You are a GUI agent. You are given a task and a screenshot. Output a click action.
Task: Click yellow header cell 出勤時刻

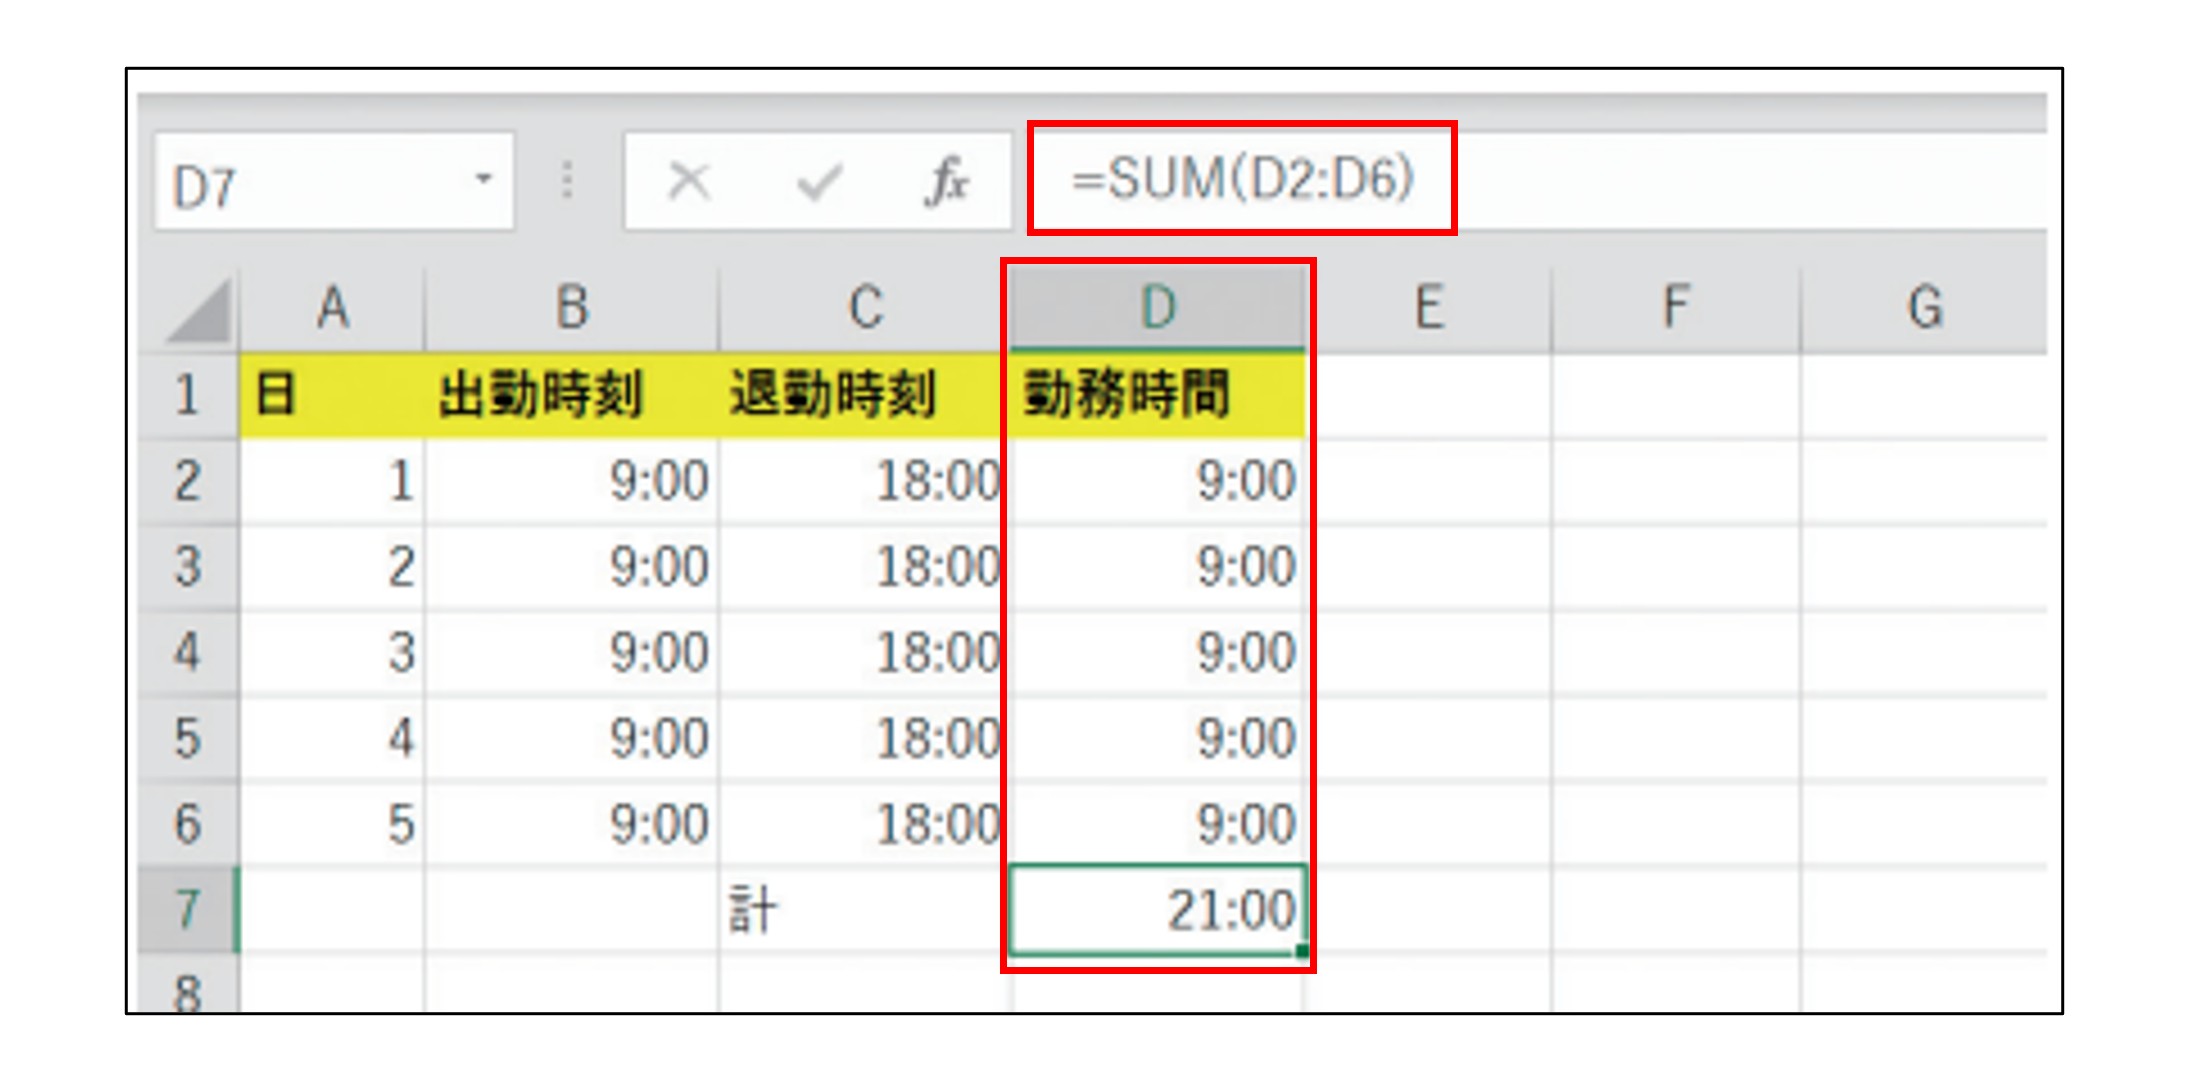click(x=571, y=394)
